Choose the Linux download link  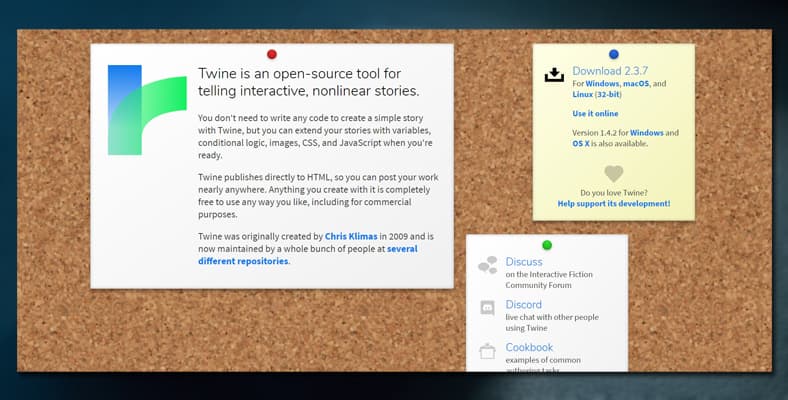tap(582, 94)
